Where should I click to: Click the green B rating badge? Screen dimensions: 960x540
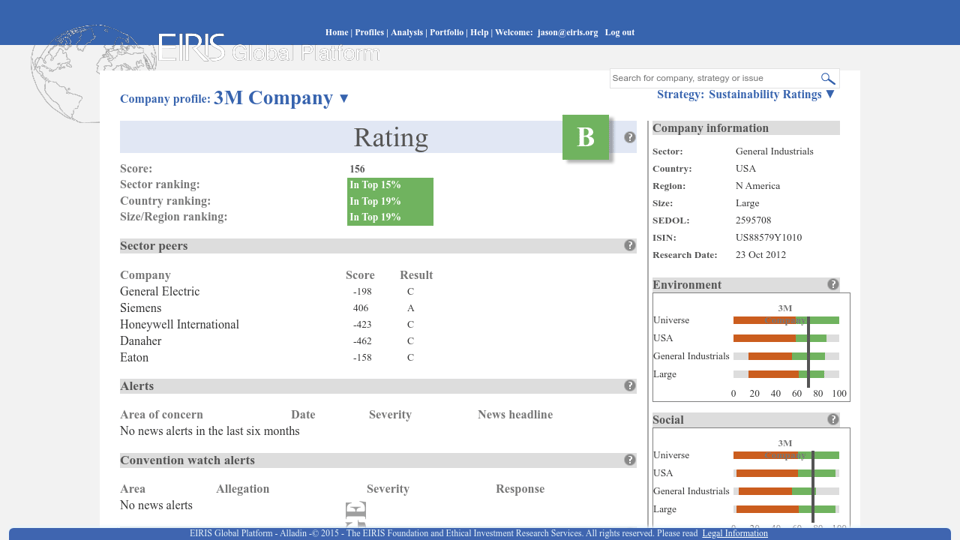click(586, 137)
